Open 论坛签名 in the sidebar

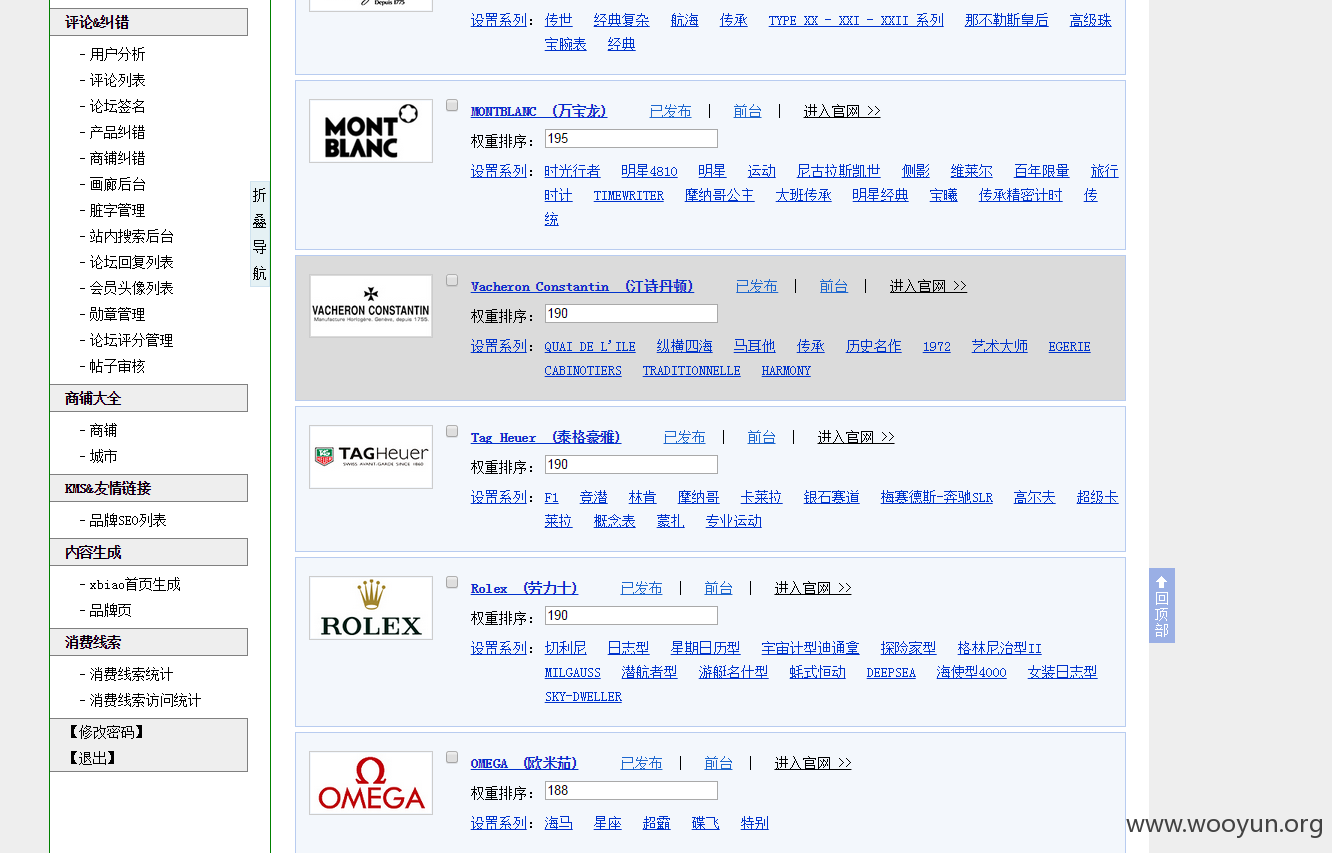[x=117, y=106]
